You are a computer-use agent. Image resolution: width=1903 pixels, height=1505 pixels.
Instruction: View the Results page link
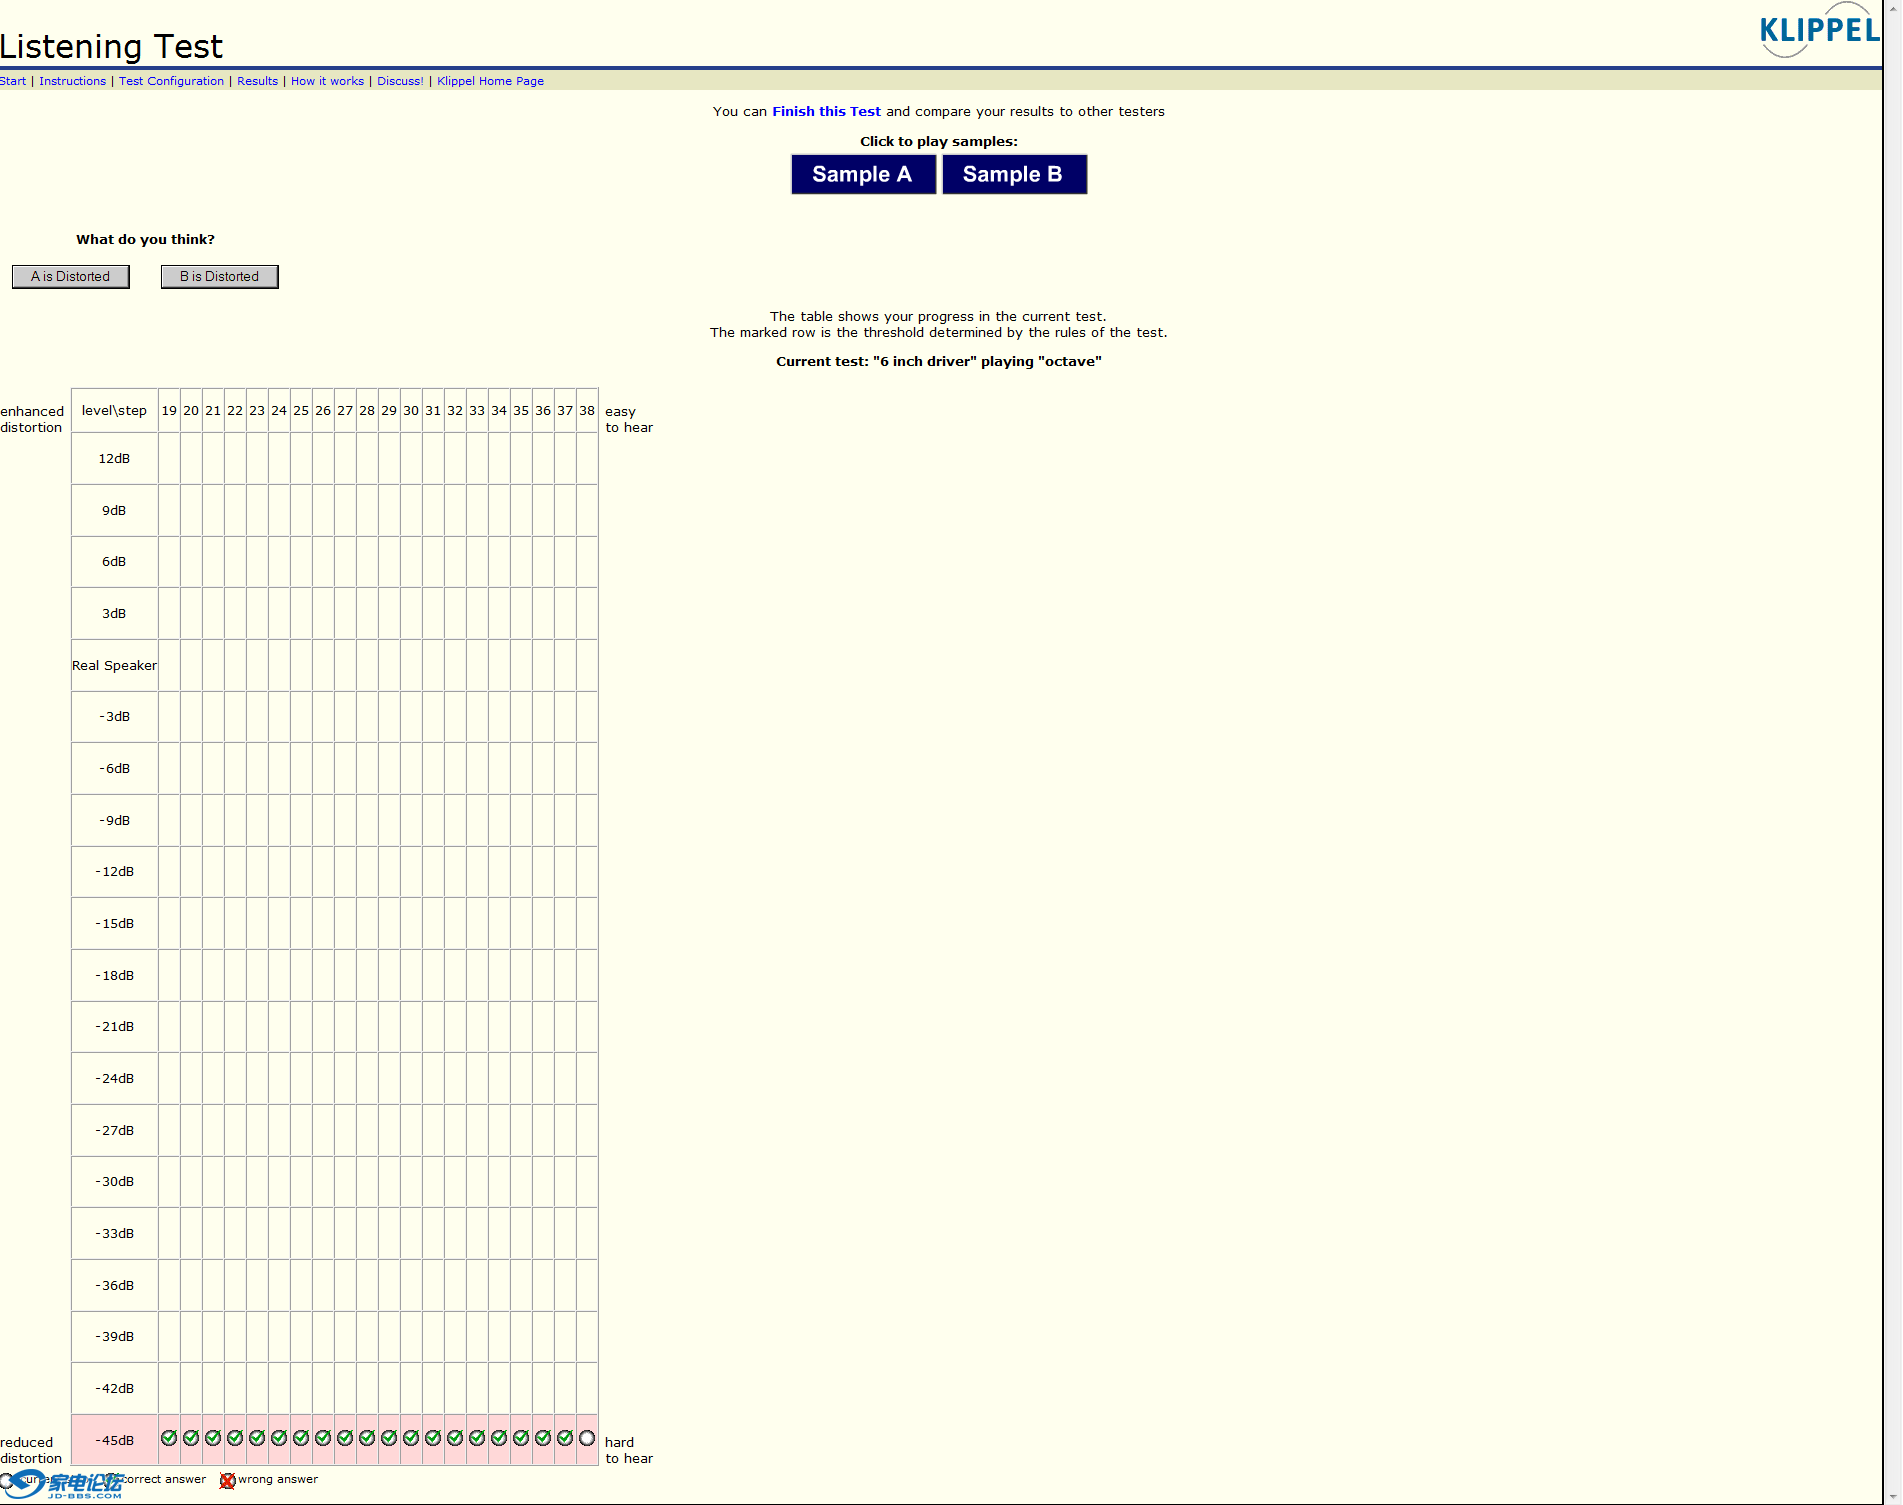(257, 81)
